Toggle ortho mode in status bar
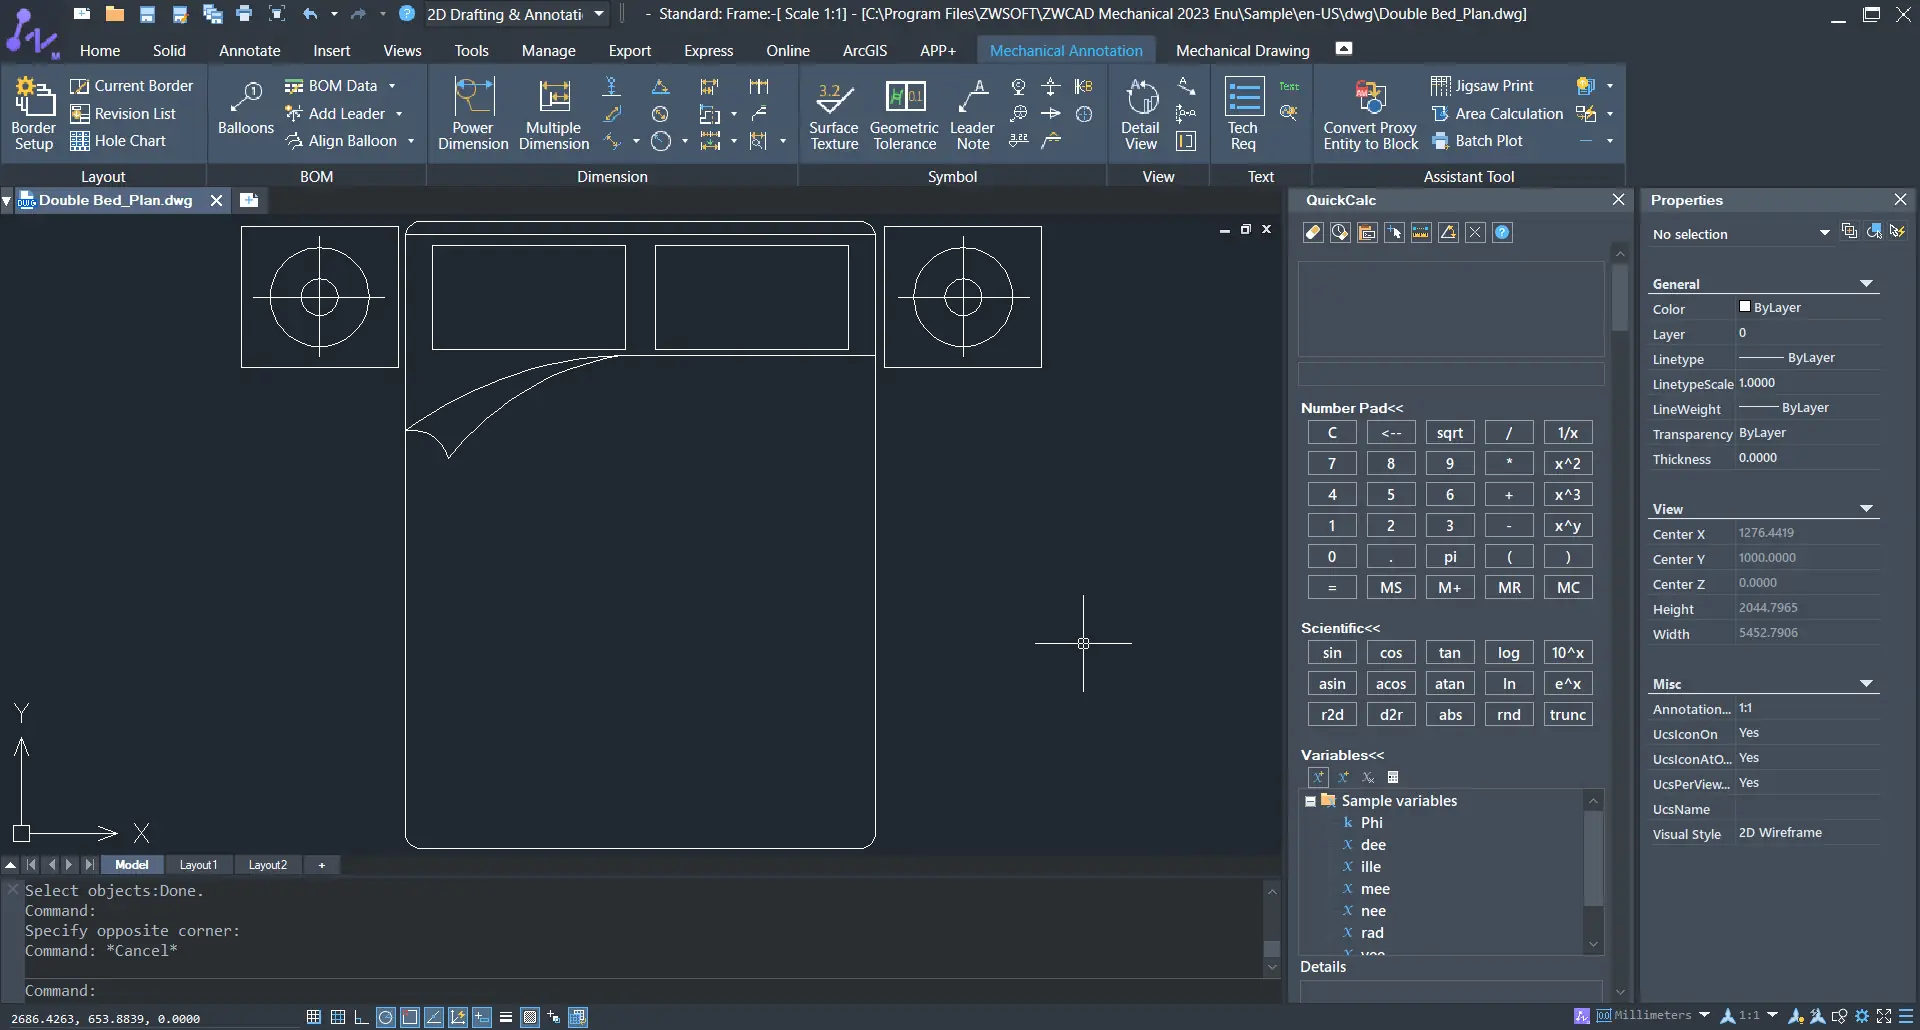This screenshot has height=1030, width=1920. (362, 1017)
